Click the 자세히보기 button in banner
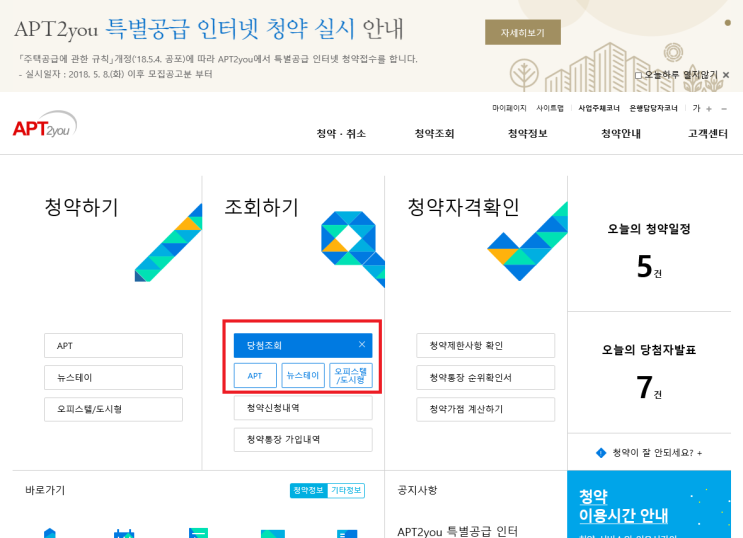 [x=523, y=32]
